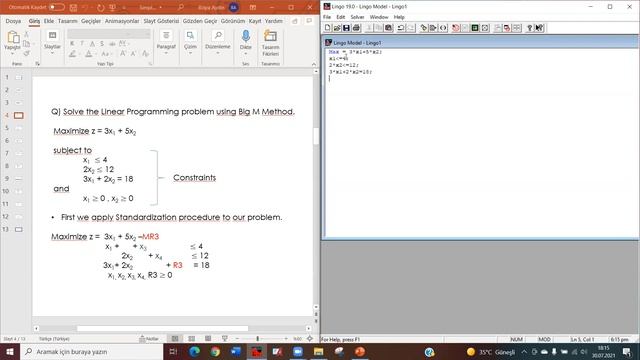This screenshot has width=640, height=360.
Task: Switch to the Ekle ribbon tab
Action: click(49, 21)
